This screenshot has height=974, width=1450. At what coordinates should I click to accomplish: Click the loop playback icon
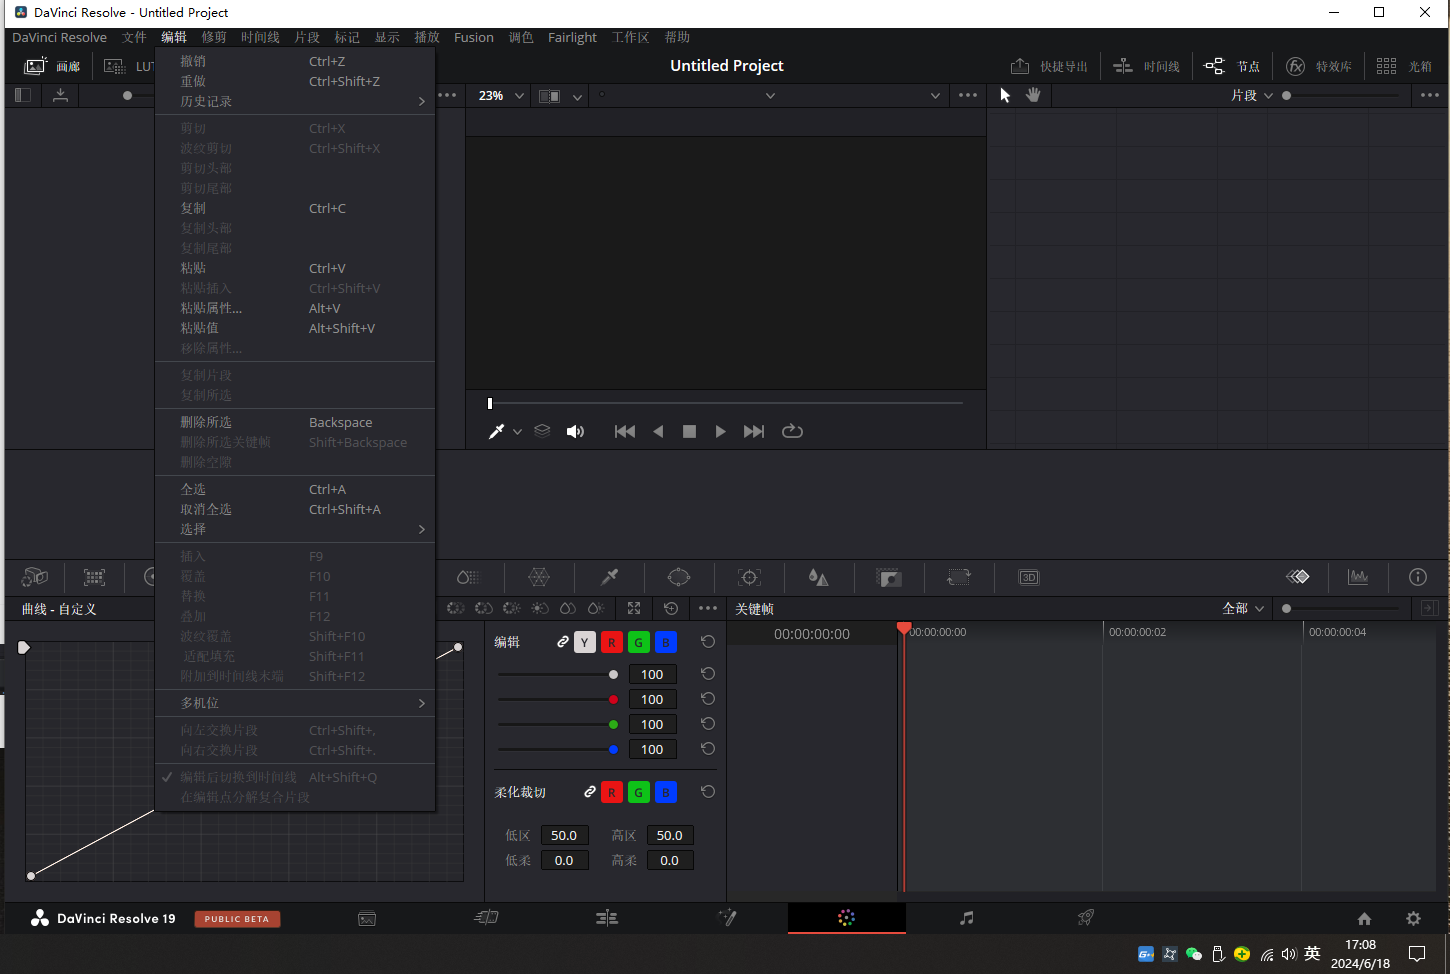click(792, 431)
